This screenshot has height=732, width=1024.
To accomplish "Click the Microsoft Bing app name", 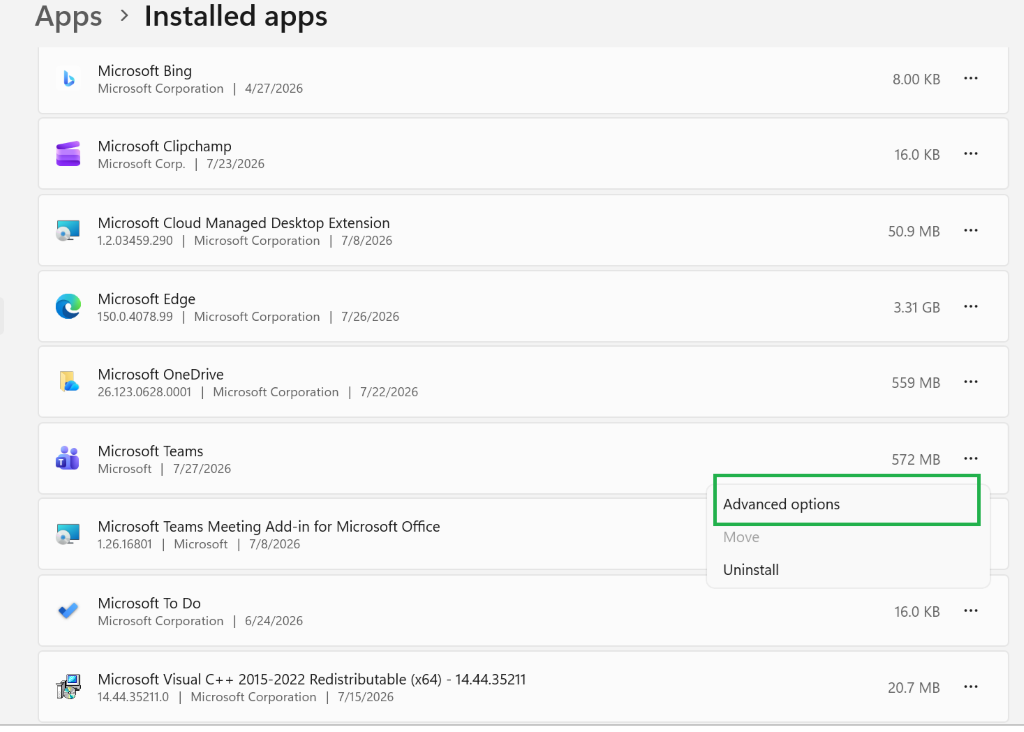I will coord(145,71).
